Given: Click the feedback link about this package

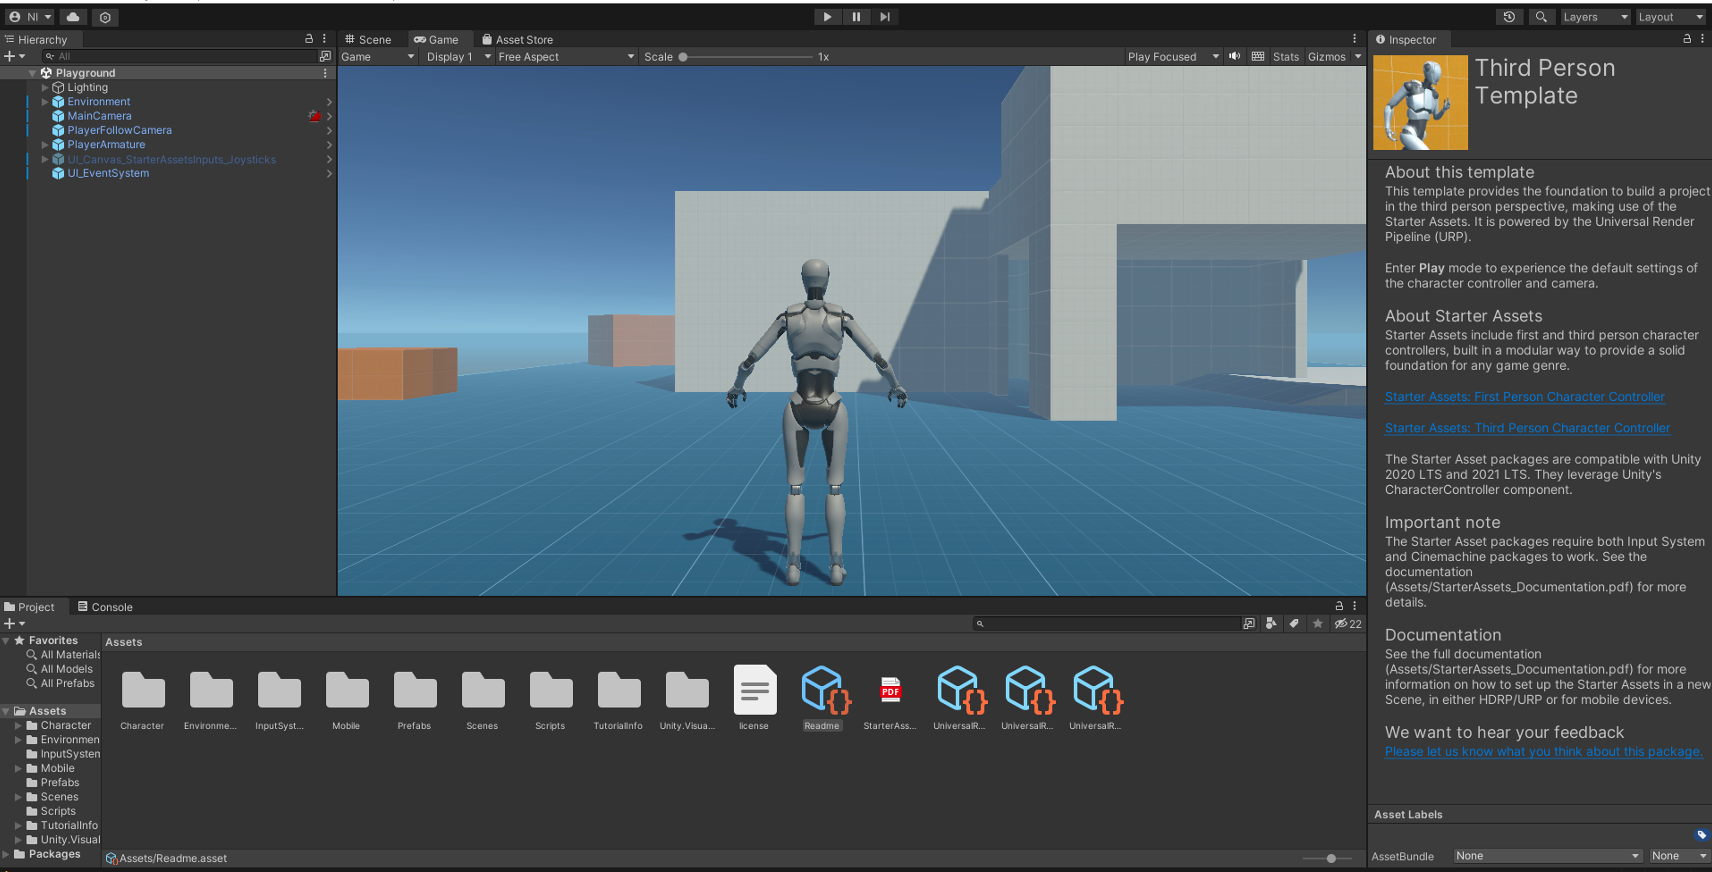Looking at the screenshot, I should click(x=1543, y=752).
